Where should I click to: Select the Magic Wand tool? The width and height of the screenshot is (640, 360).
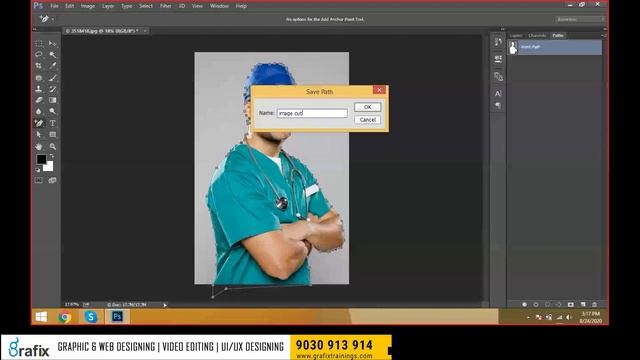tap(52, 54)
